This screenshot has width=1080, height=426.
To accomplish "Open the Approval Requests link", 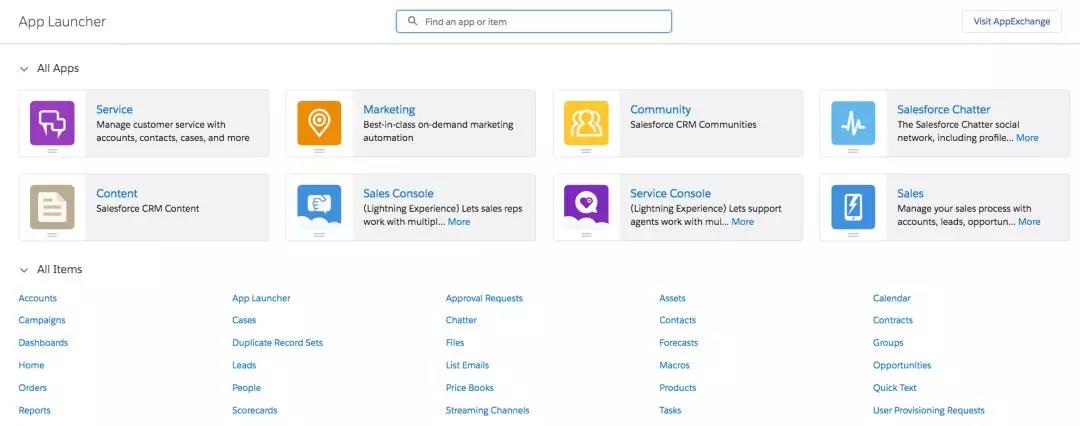I will (484, 298).
